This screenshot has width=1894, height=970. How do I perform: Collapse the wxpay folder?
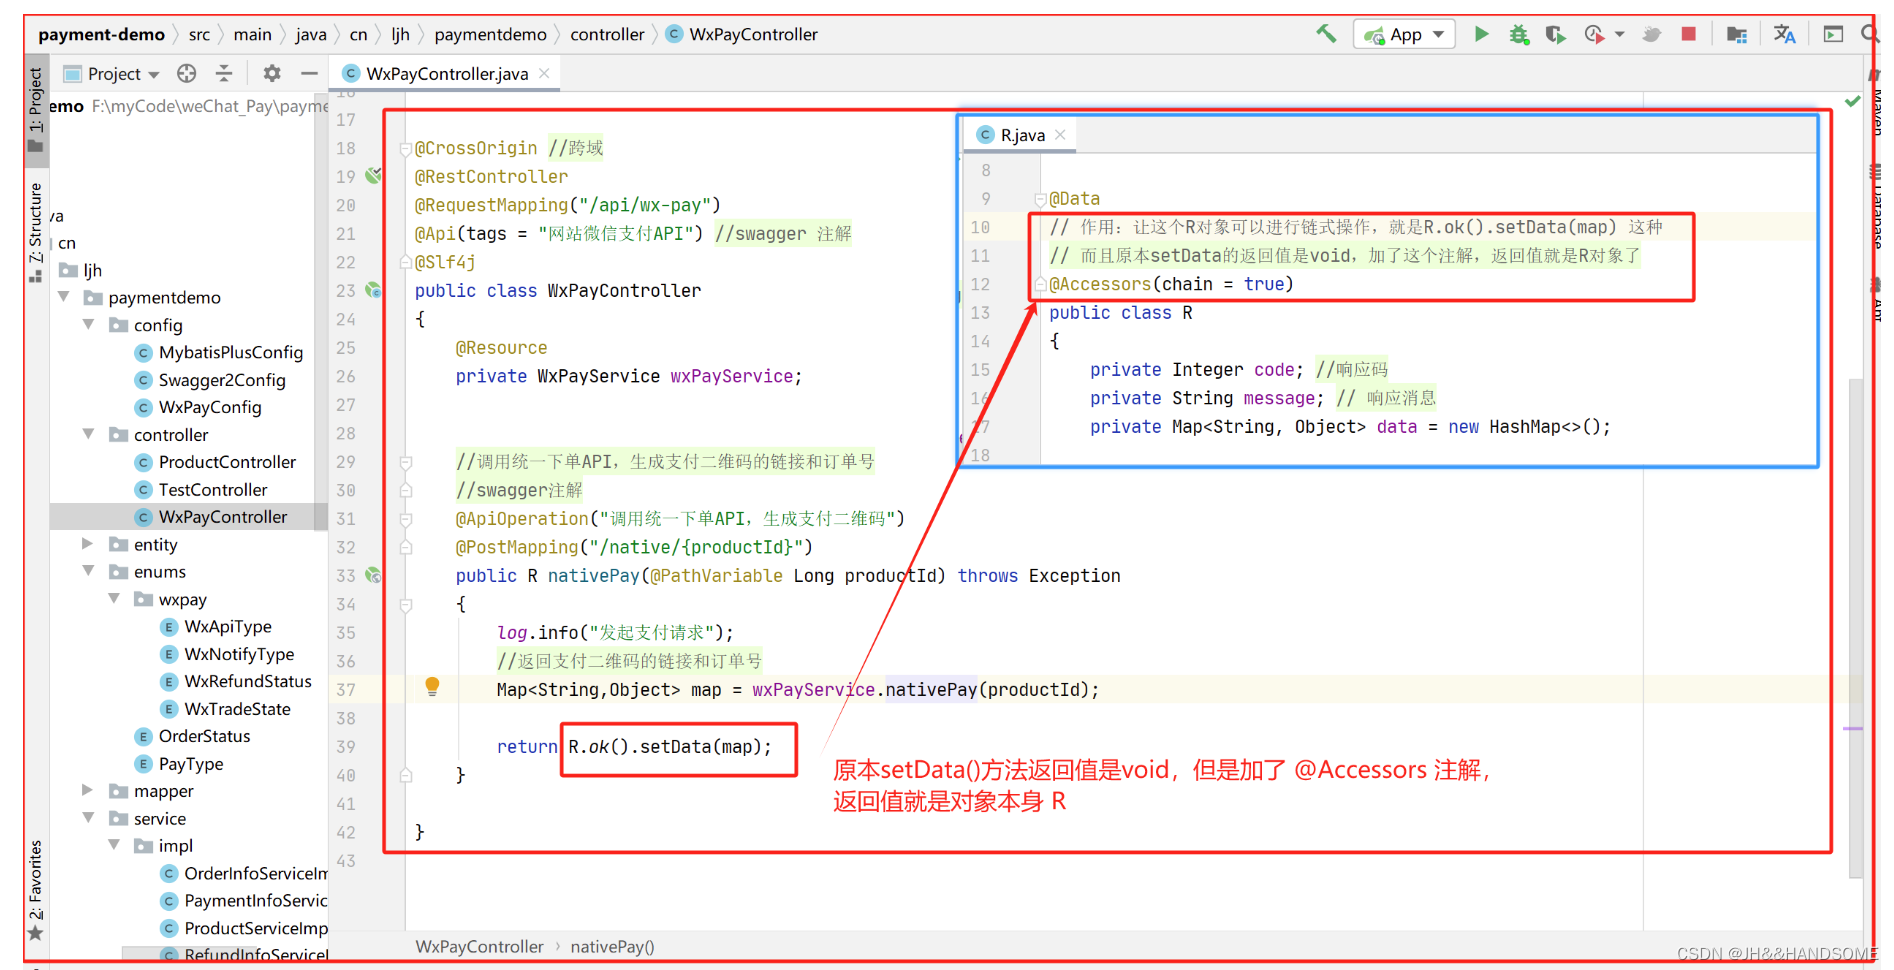(114, 599)
